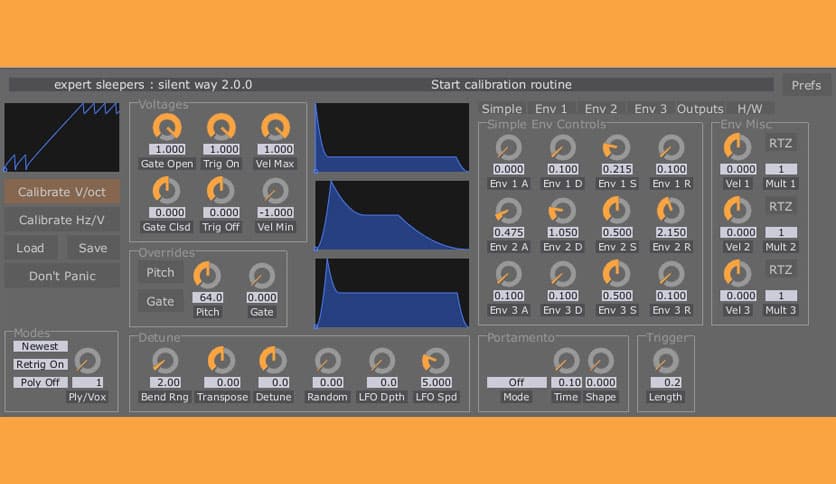Click the Trigger Length knob

665,361
